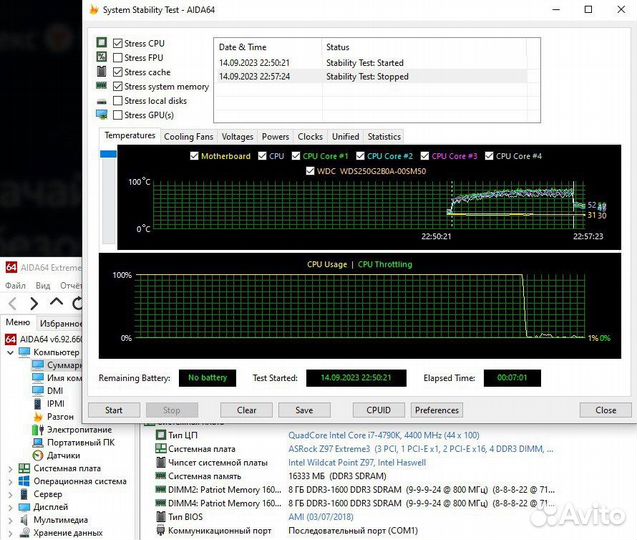Viewport: 637px width, 540px height.
Task: Click the Stress CPU chip icon
Action: coord(102,42)
